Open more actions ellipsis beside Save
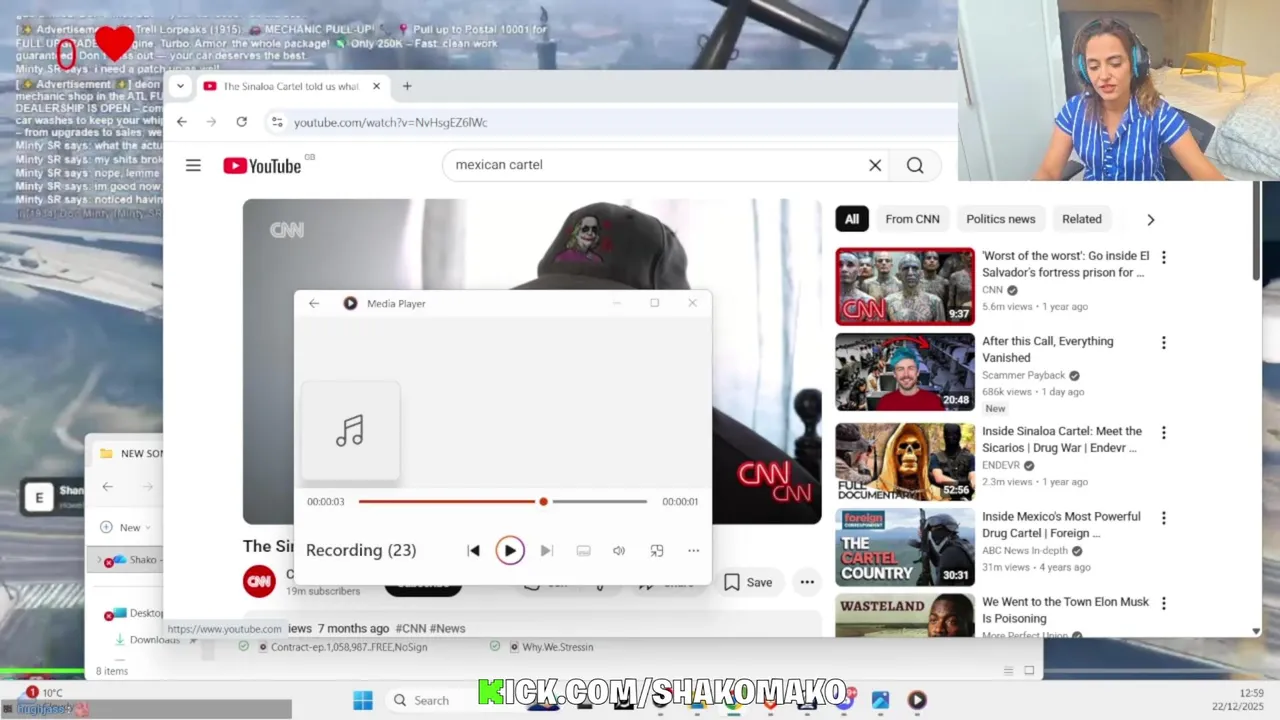1280x720 pixels. coord(807,582)
